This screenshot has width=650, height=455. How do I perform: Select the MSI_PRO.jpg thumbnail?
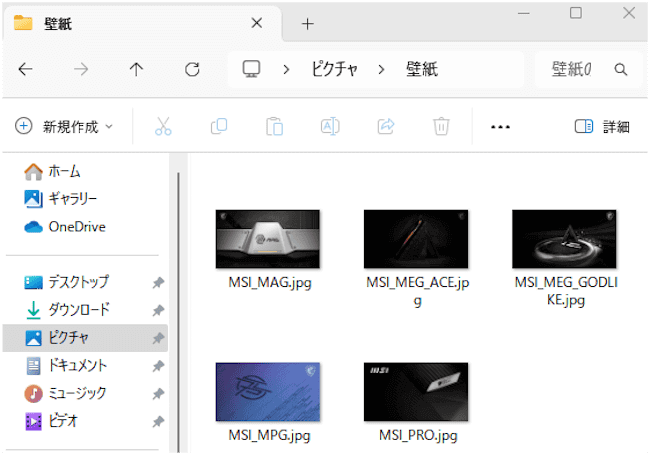[416, 392]
